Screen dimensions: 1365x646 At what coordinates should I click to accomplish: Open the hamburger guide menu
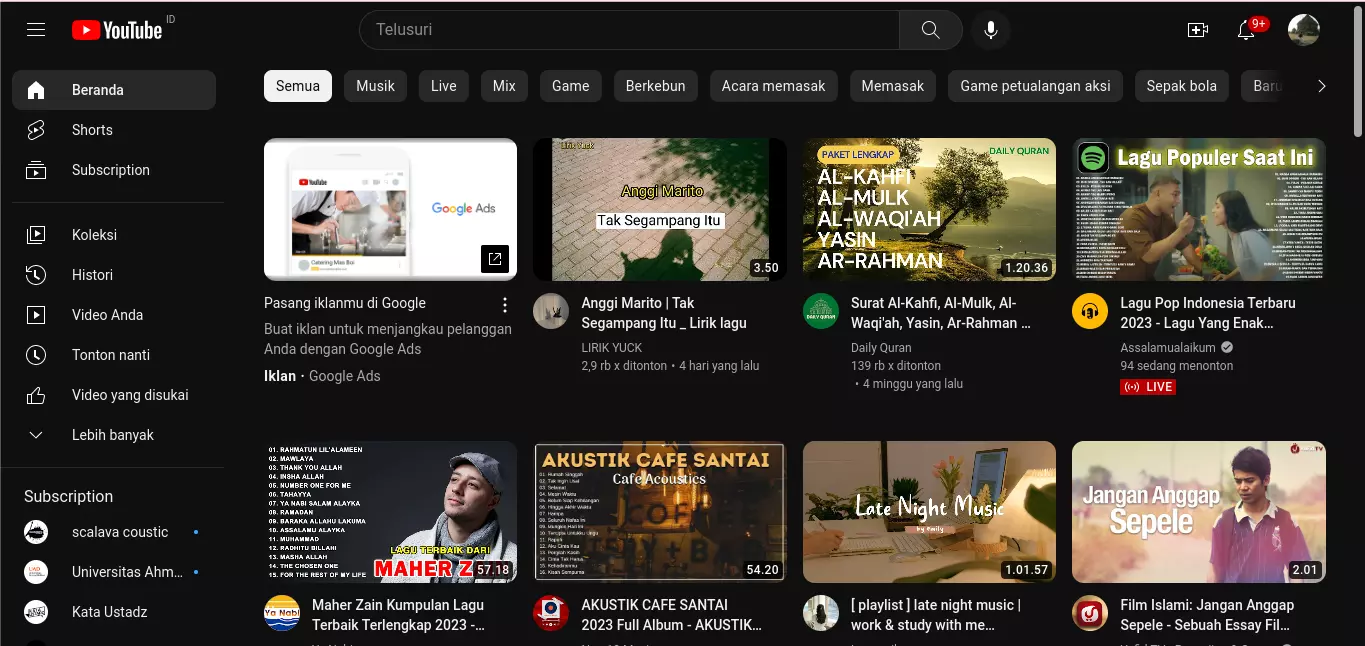click(x=36, y=30)
